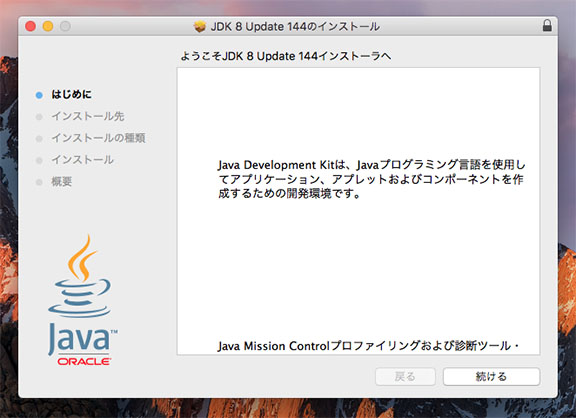Select the インストール先 step
Image resolution: width=576 pixels, height=418 pixels.
[88, 116]
